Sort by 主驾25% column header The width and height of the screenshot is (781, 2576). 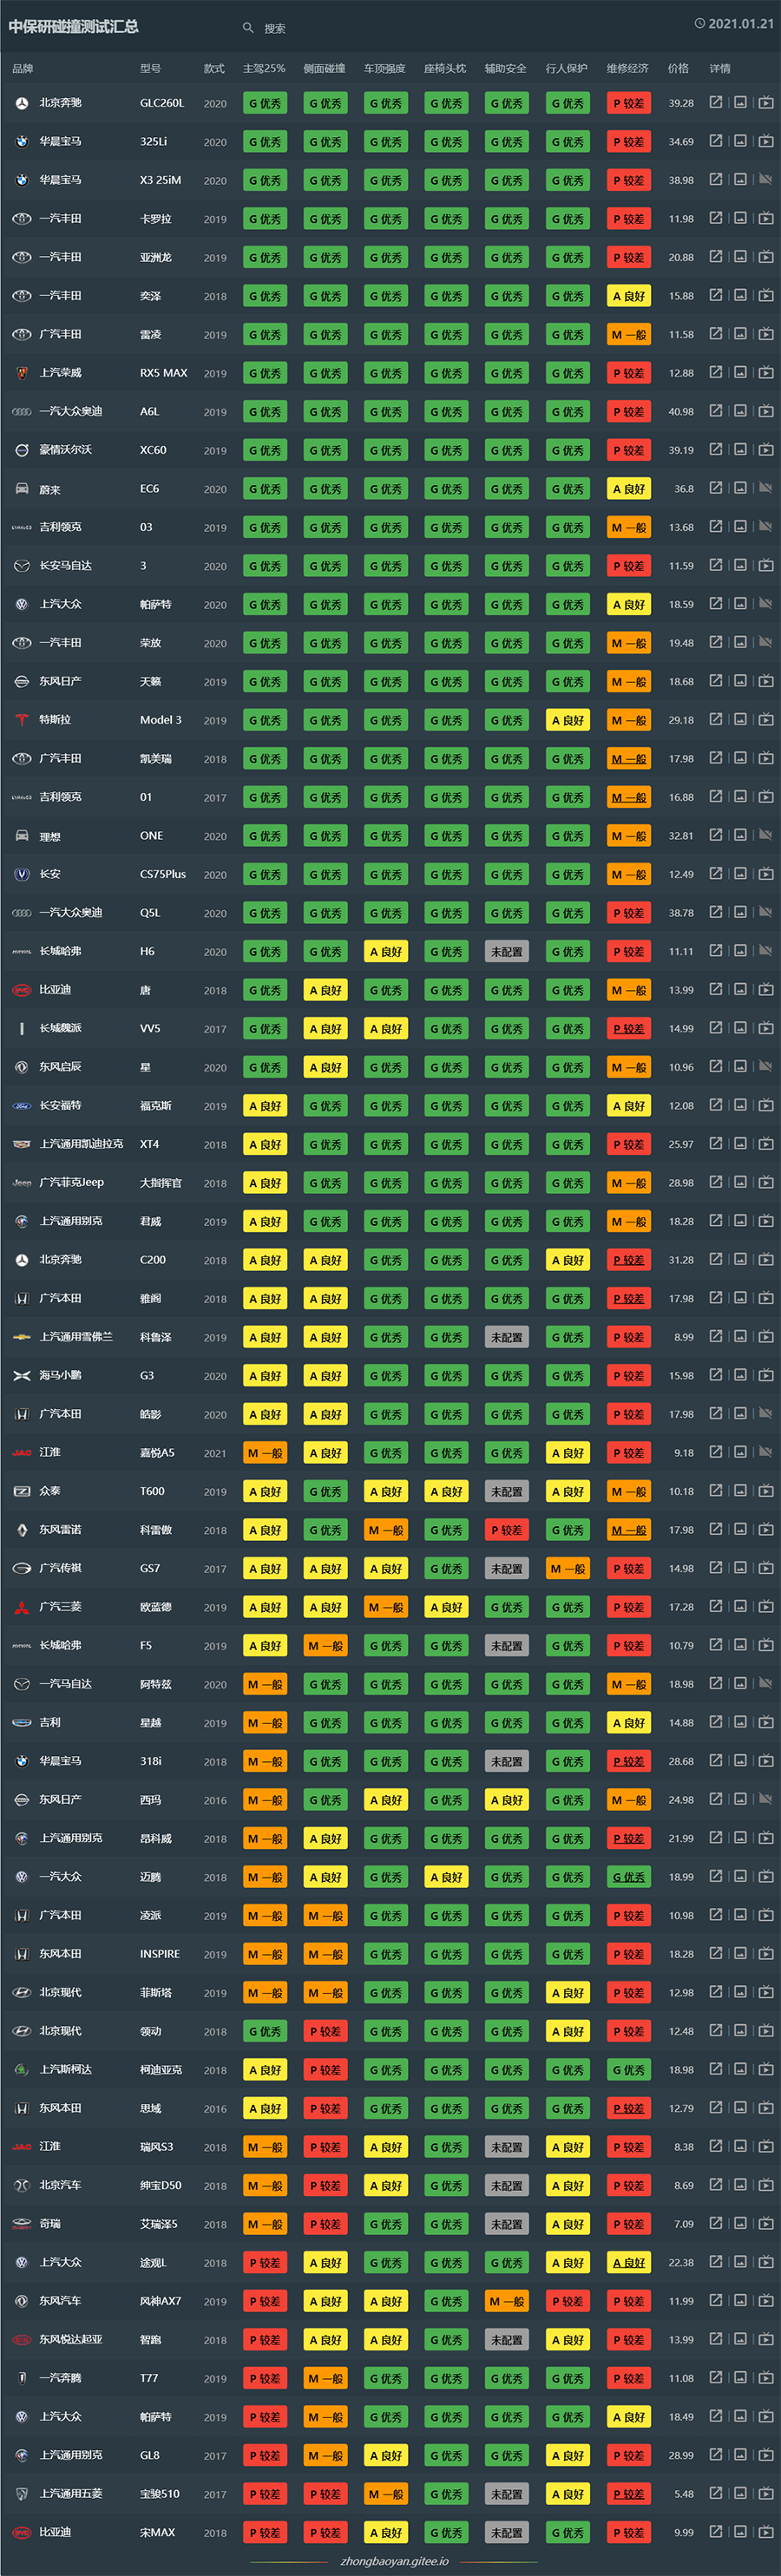tap(264, 68)
